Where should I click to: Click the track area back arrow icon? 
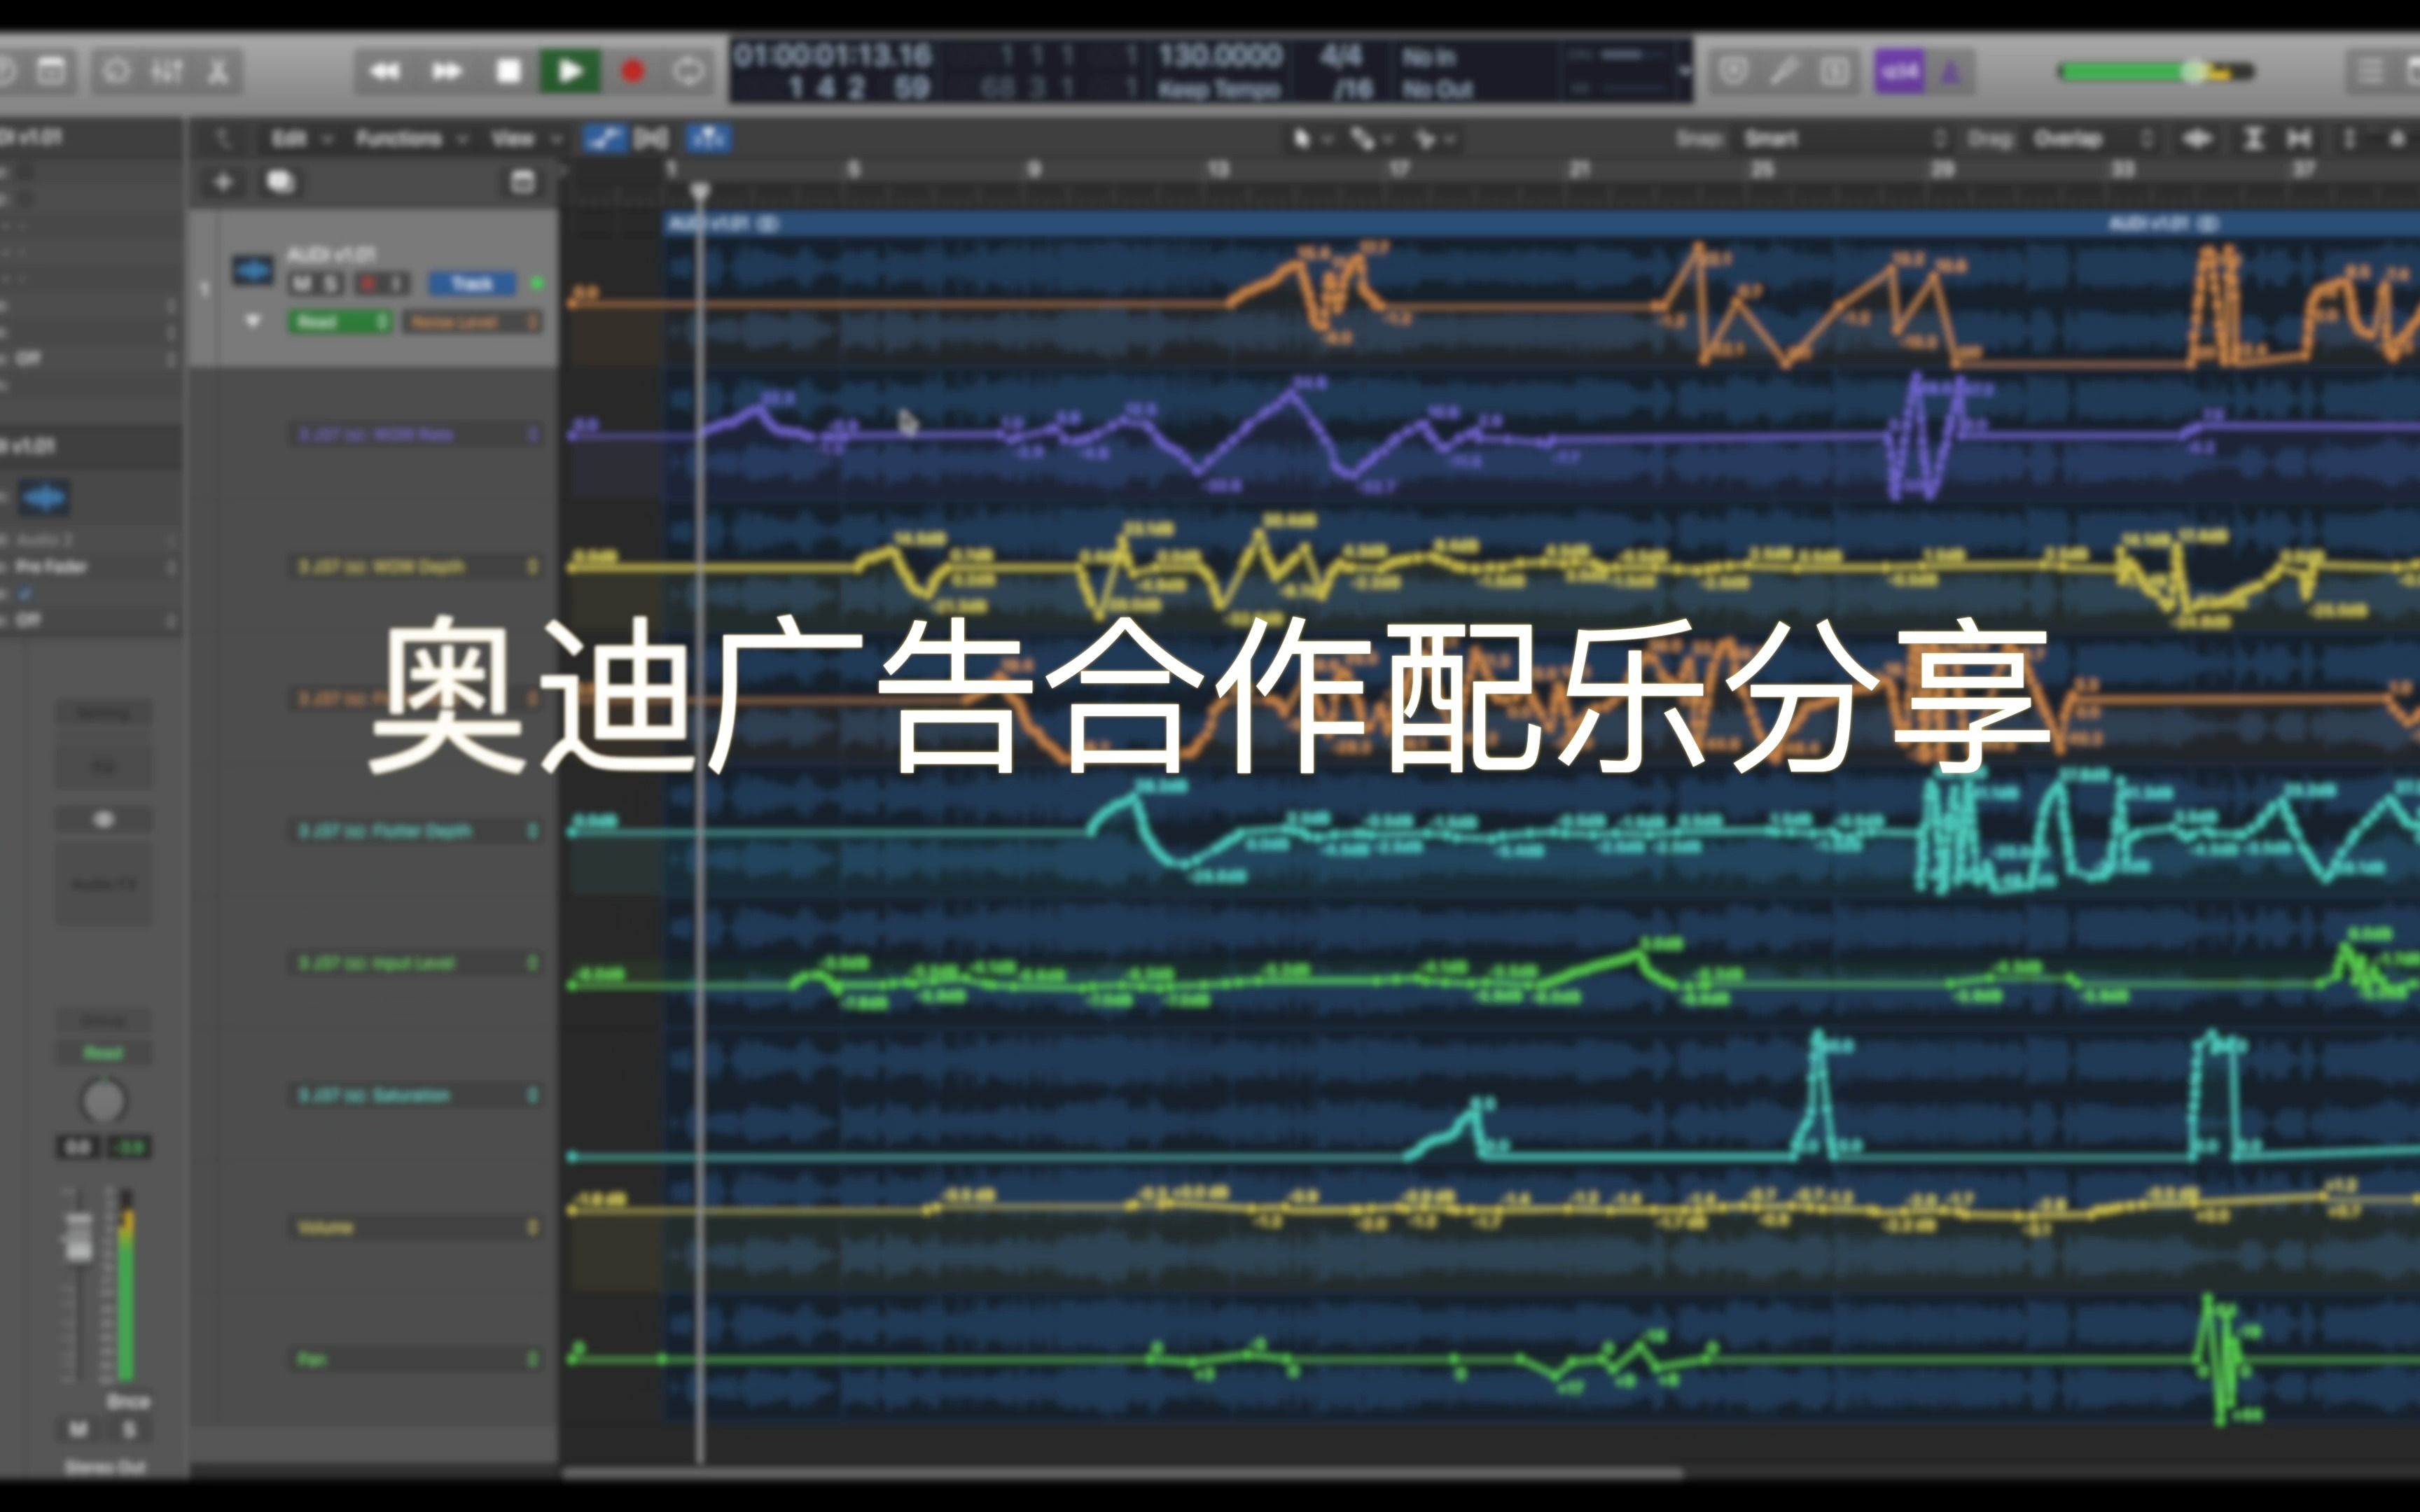(x=223, y=139)
